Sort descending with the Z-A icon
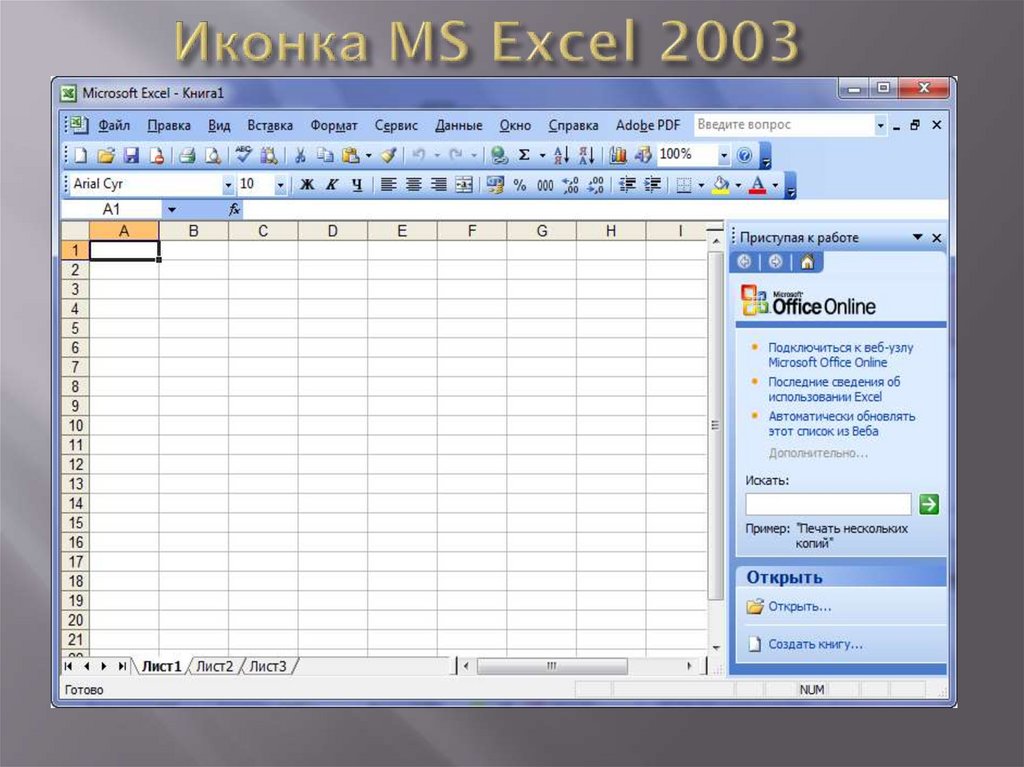Screen dimensions: 1024x767 [x=586, y=155]
